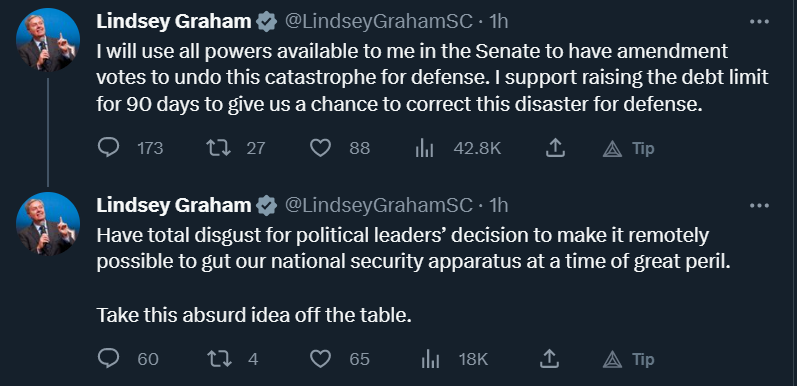Viewport: 797px width, 386px height.
Task: View analytics showing 18K views
Action: click(430, 360)
